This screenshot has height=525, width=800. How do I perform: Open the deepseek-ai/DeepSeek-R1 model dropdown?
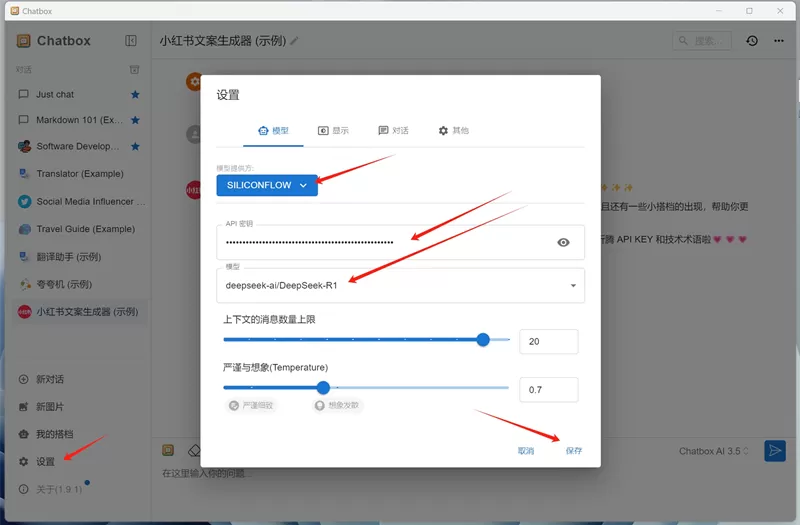click(401, 285)
